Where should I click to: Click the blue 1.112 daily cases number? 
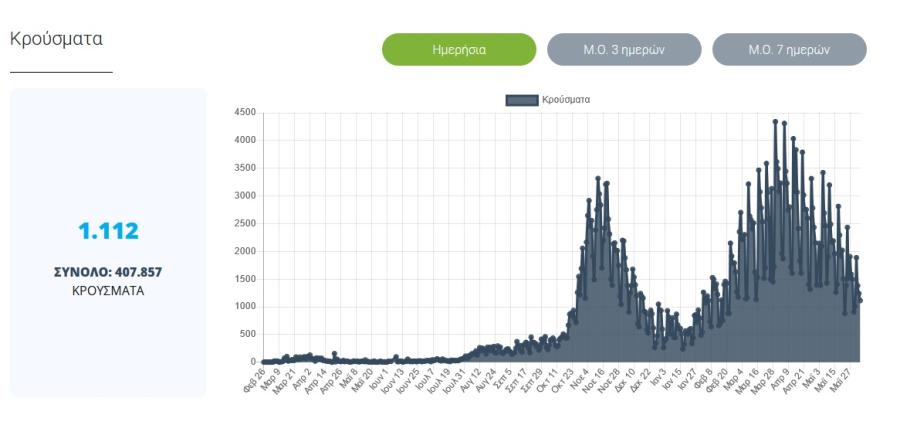point(108,231)
